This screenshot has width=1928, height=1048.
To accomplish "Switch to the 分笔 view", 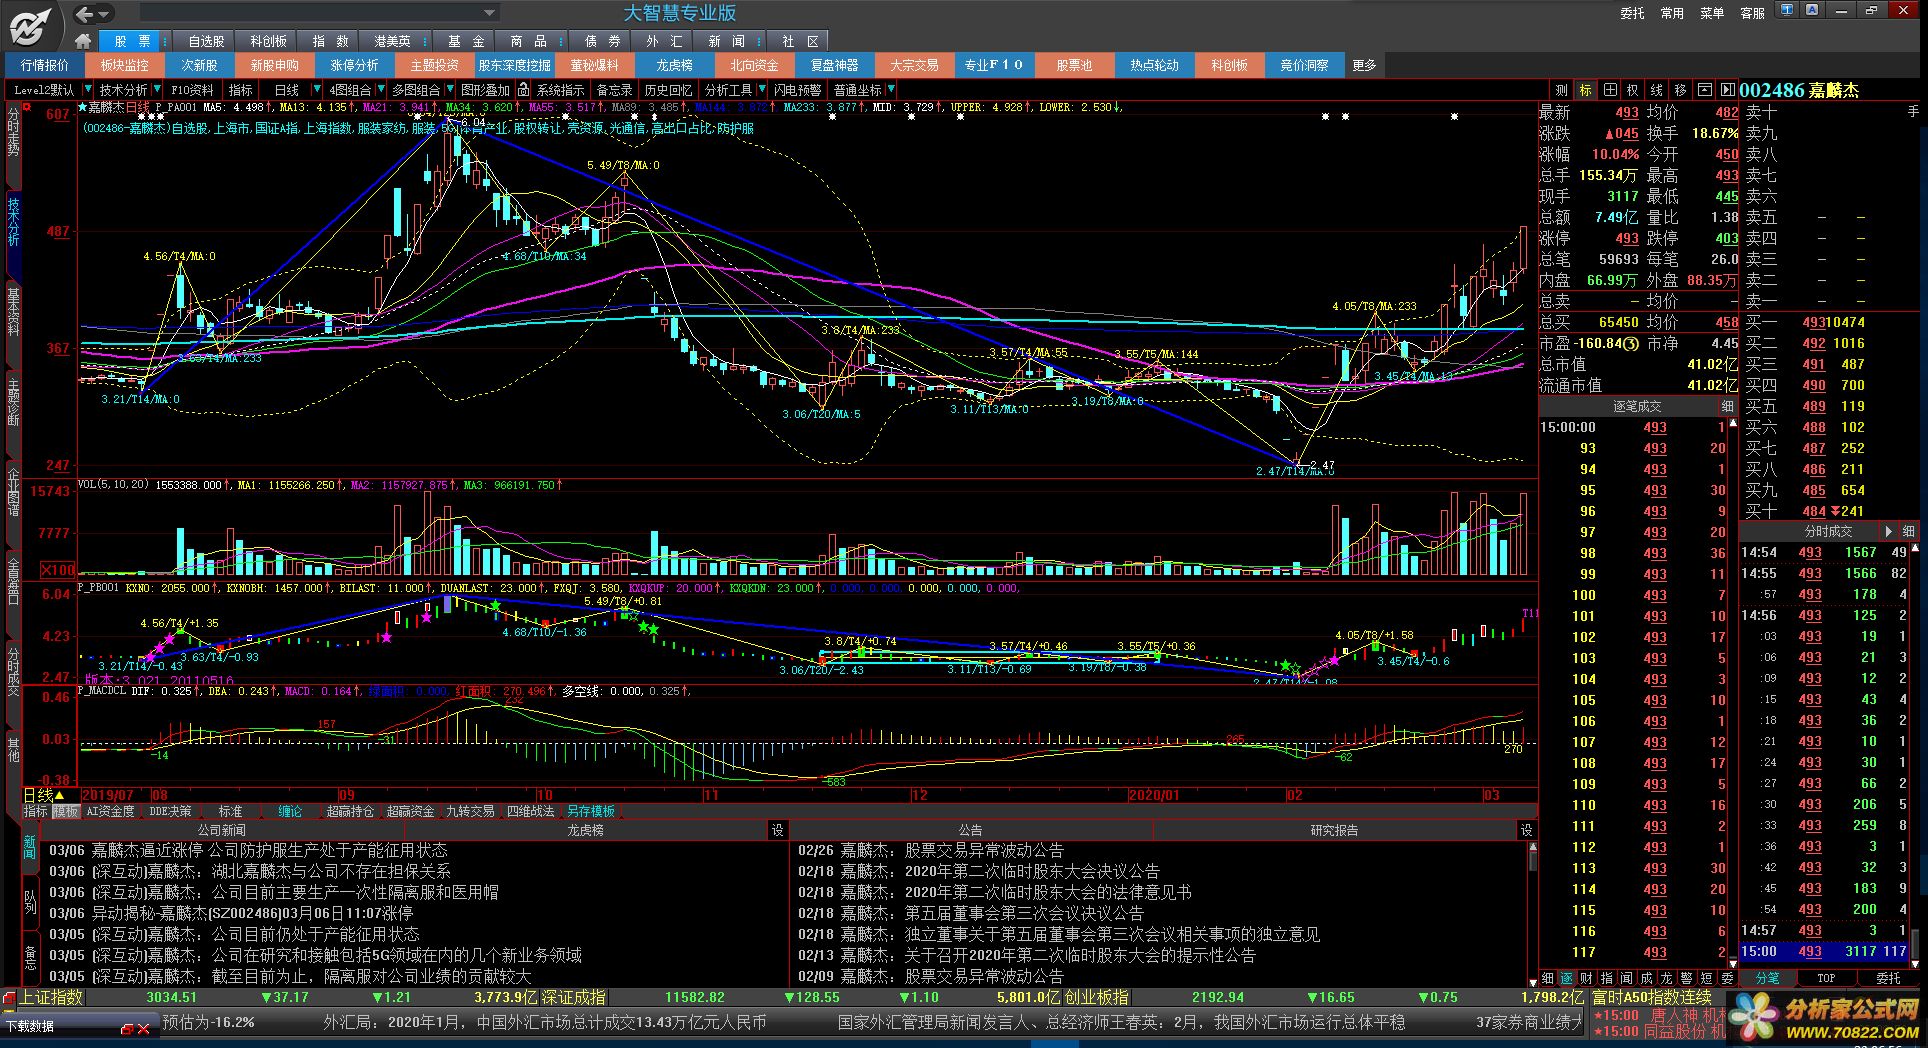I will pos(1767,978).
